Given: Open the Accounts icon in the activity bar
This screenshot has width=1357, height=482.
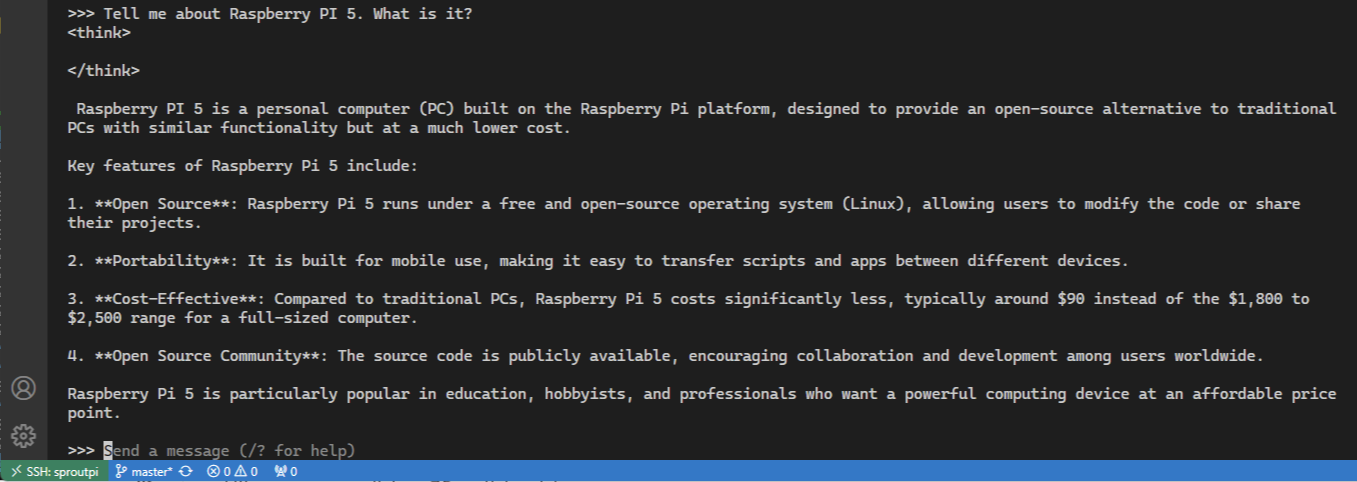Looking at the screenshot, I should (23, 388).
